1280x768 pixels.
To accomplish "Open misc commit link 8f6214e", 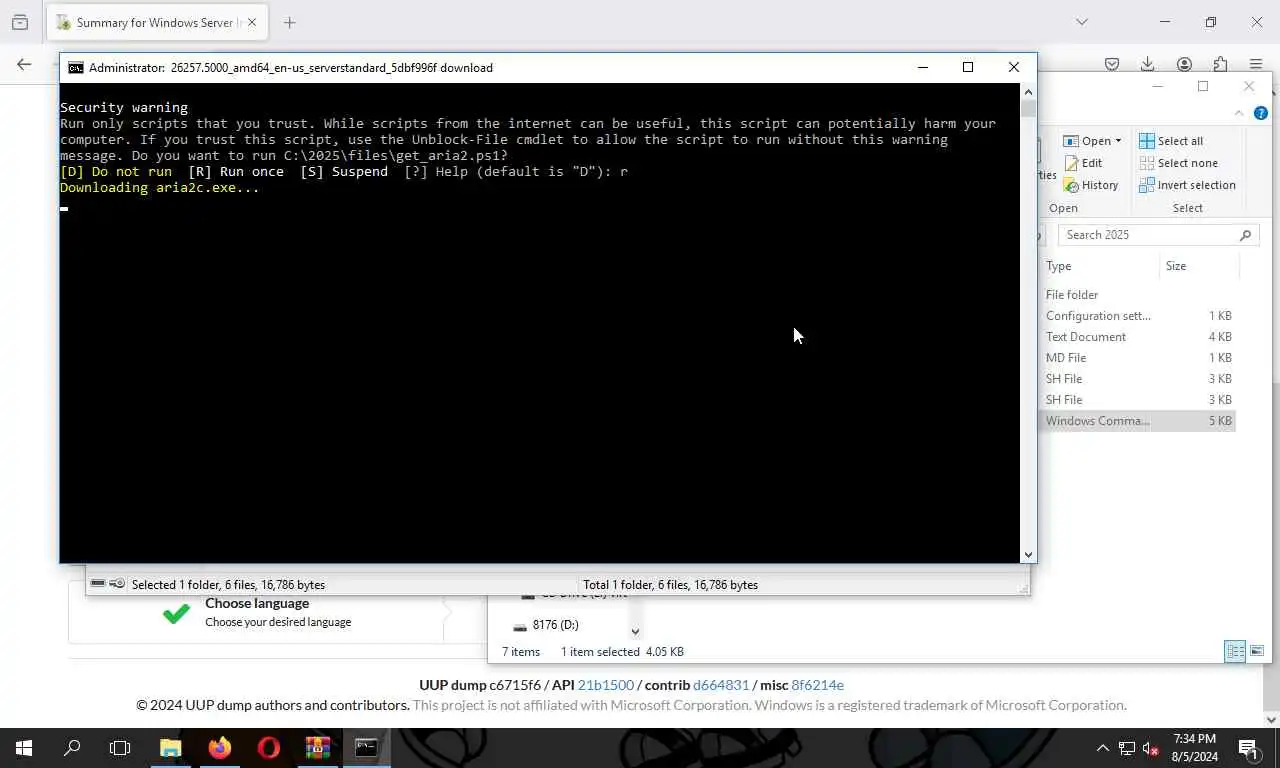I will tap(818, 685).
